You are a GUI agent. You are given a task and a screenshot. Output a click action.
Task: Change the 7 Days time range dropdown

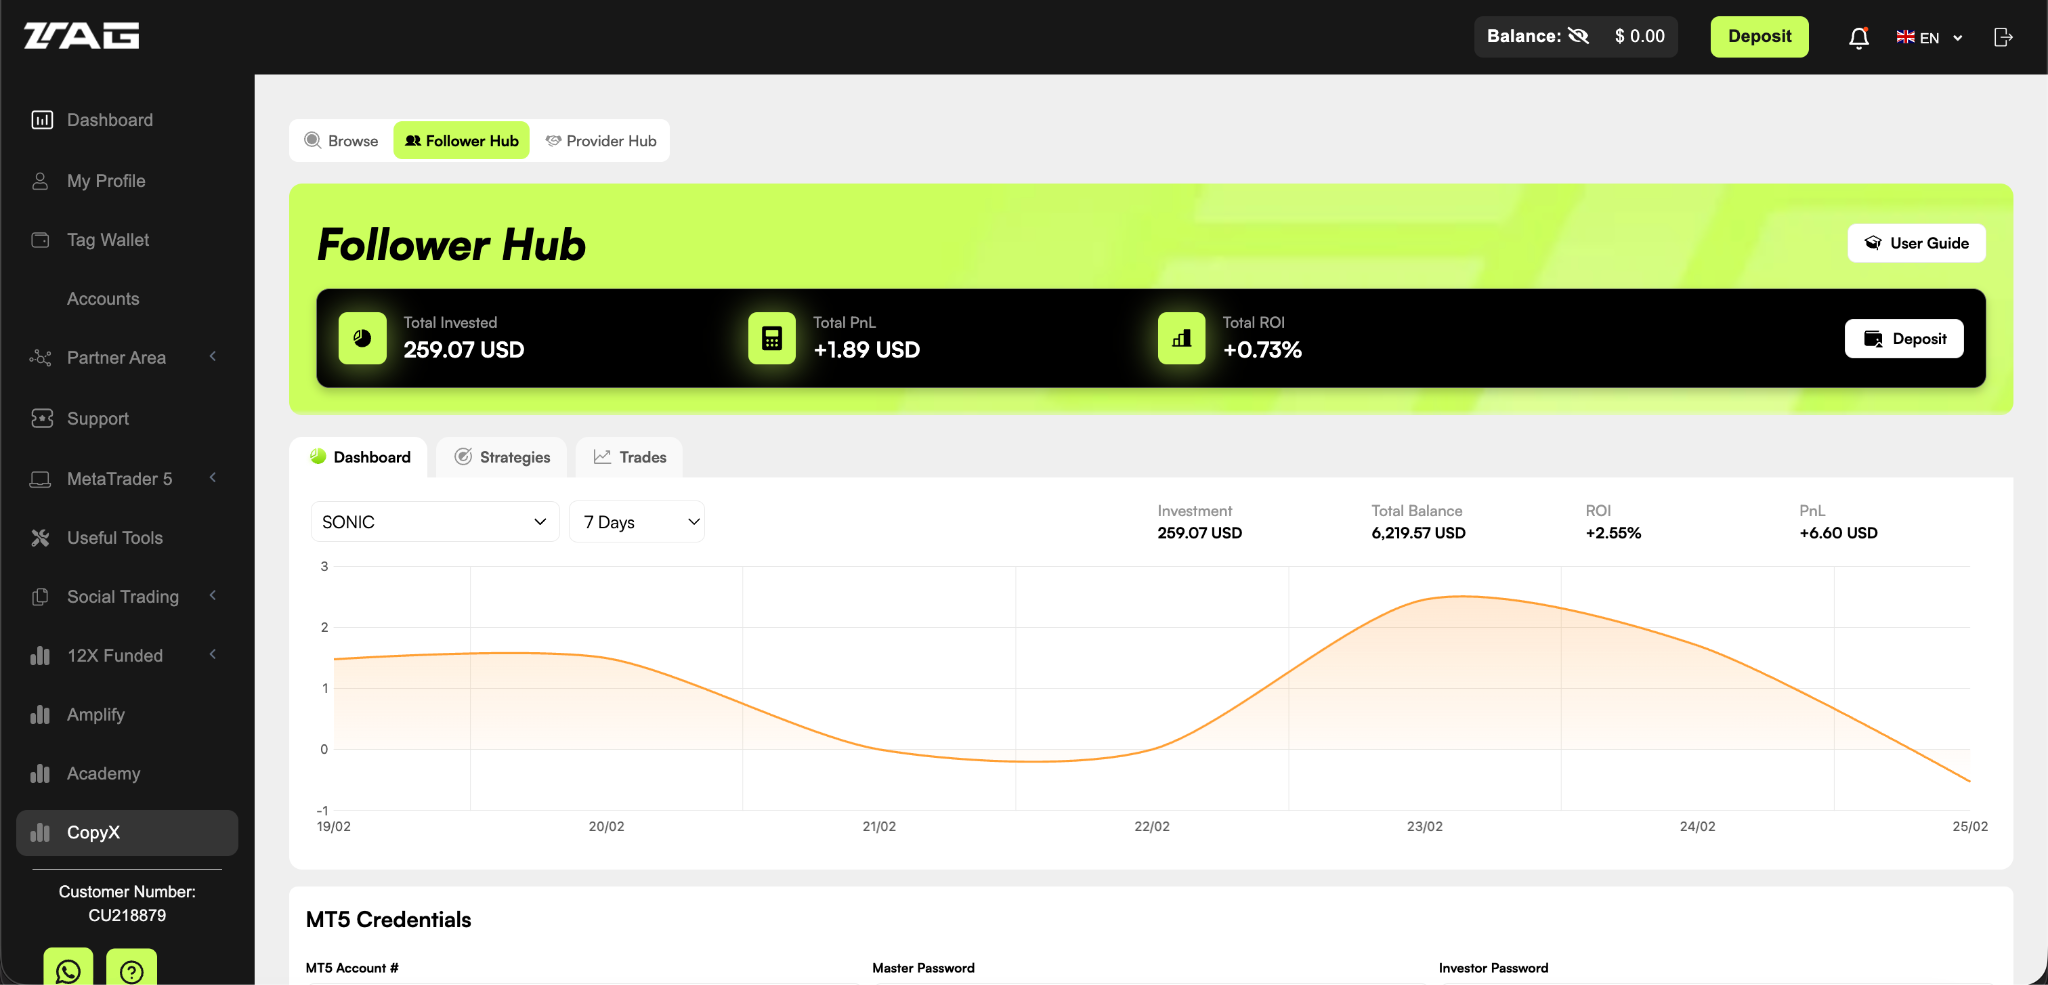click(636, 521)
